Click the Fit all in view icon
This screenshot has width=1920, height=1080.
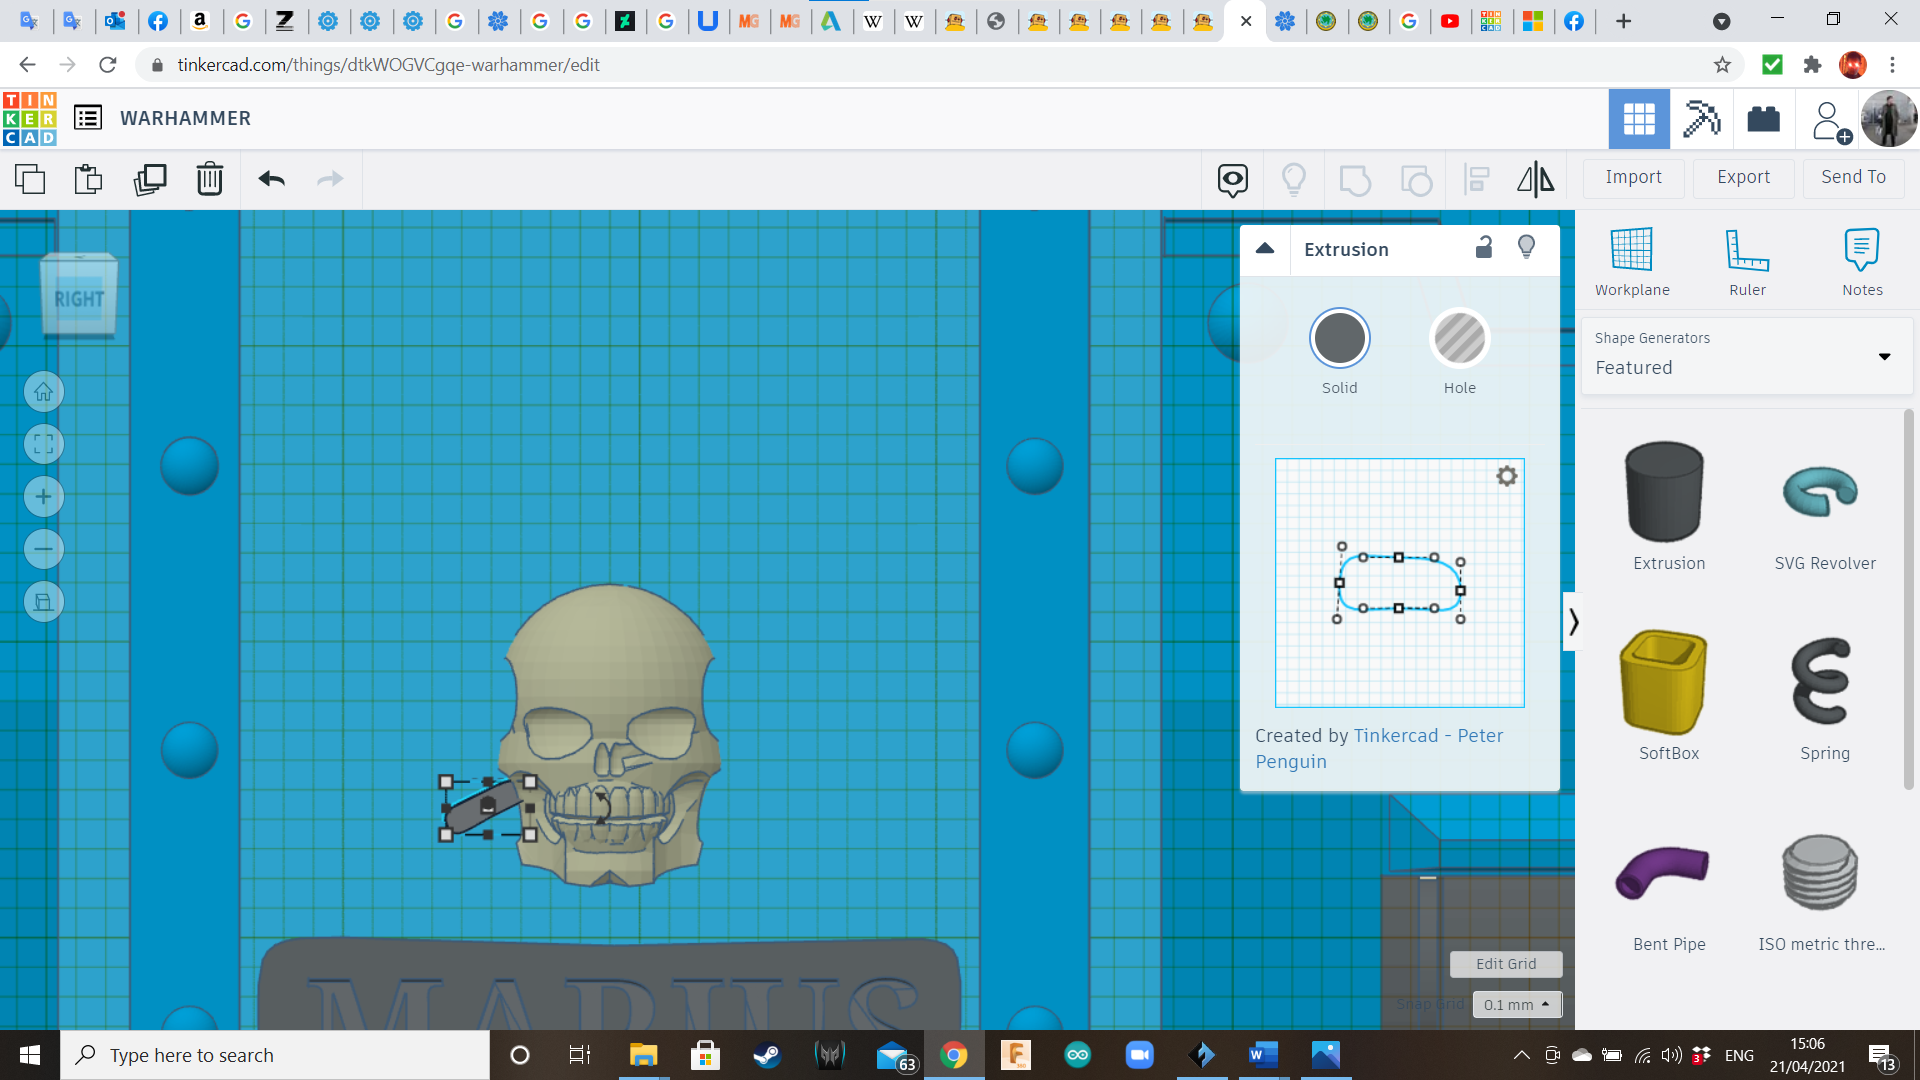coord(44,444)
